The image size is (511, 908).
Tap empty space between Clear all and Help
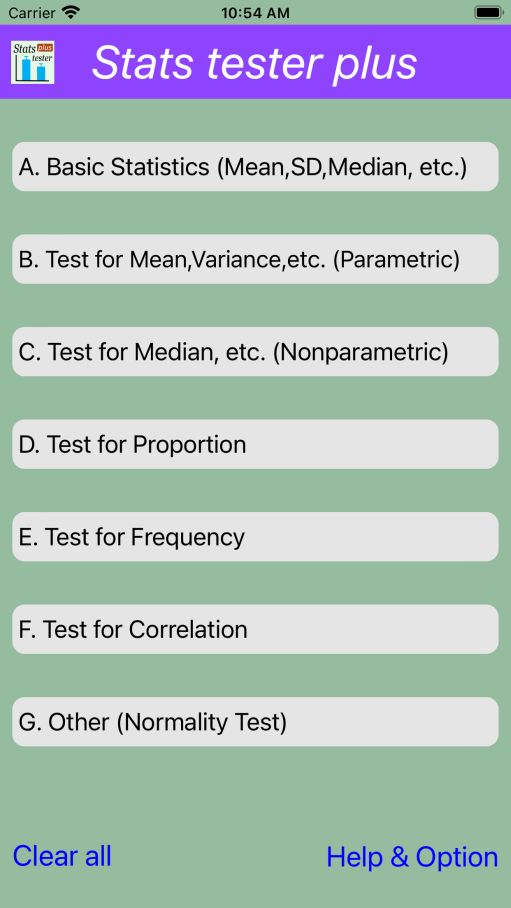point(219,857)
